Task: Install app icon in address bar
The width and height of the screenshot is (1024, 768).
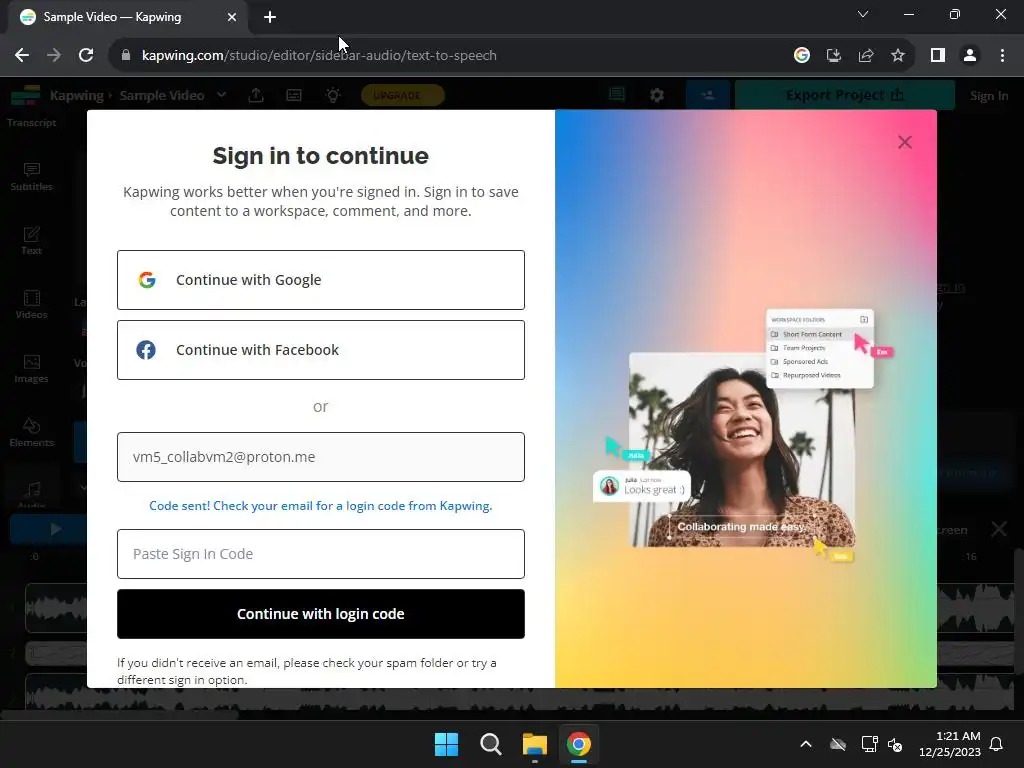Action: (x=834, y=56)
